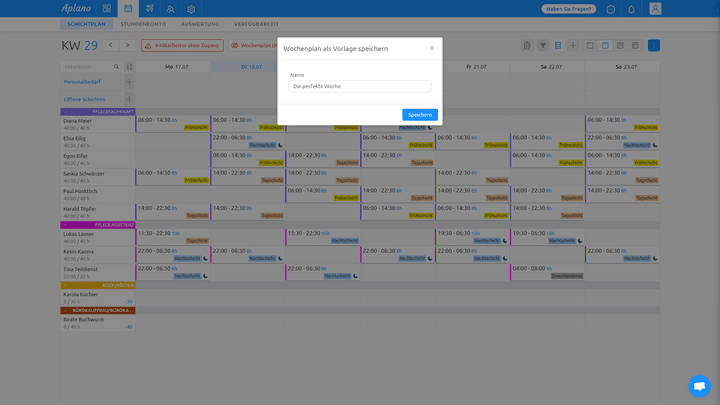Click the template name input field
The height and width of the screenshot is (405, 720).
click(360, 87)
